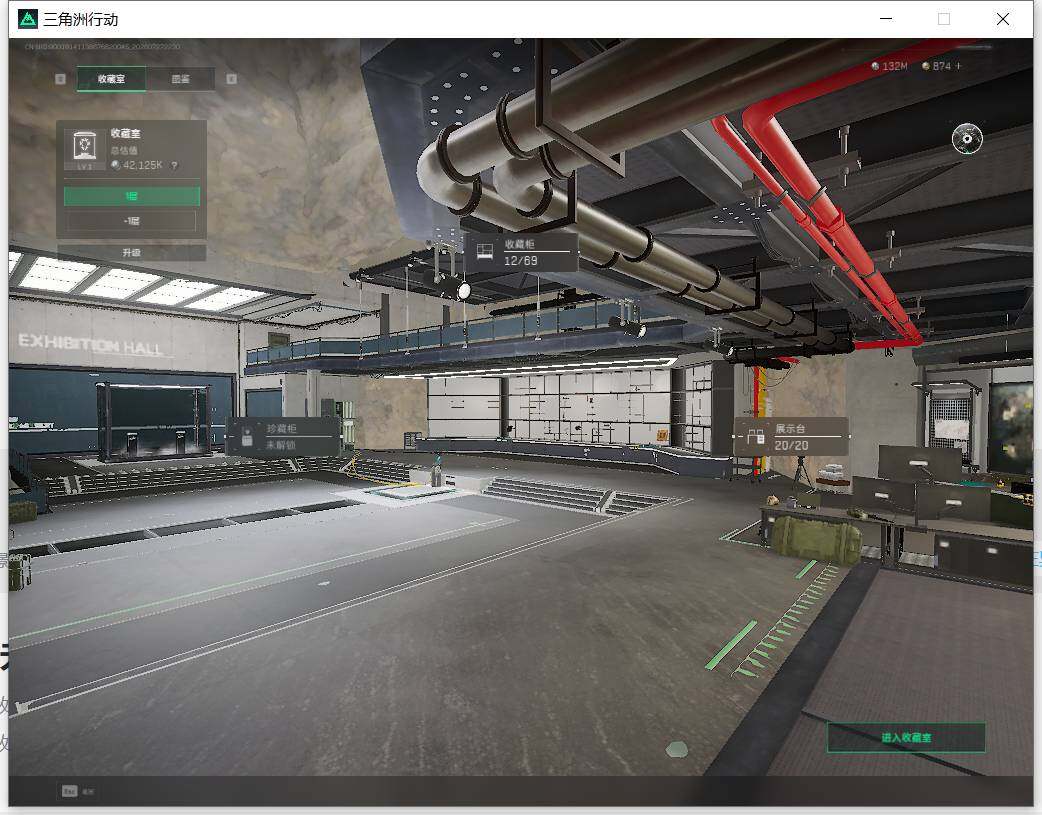Image resolution: width=1042 pixels, height=815 pixels.
Task: Click the 收藏室 display case level icon
Action: [x=84, y=149]
